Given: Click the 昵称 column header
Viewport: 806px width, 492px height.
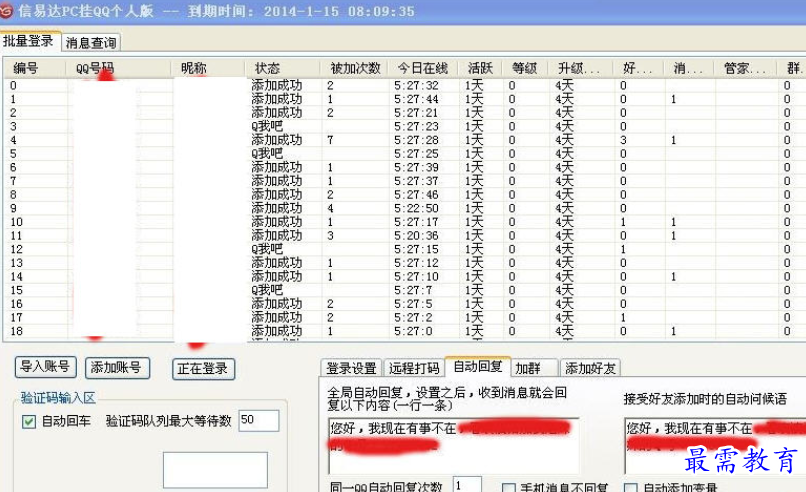Looking at the screenshot, I should point(208,68).
